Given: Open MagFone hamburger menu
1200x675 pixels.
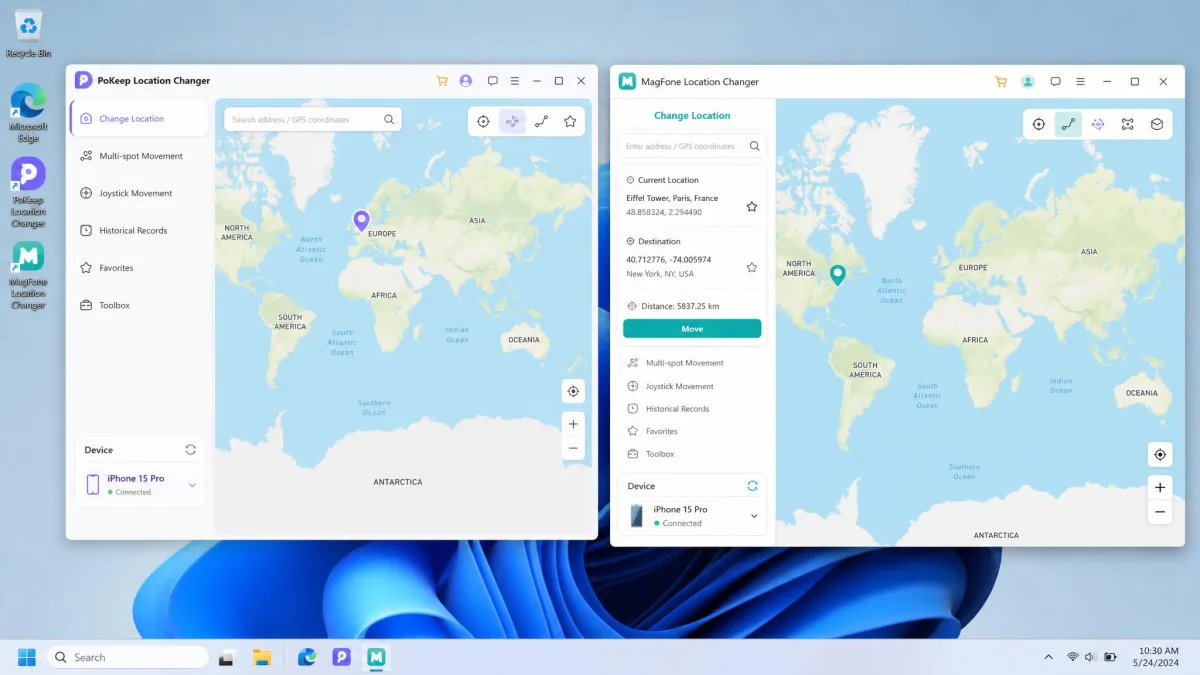Looking at the screenshot, I should click(1080, 82).
